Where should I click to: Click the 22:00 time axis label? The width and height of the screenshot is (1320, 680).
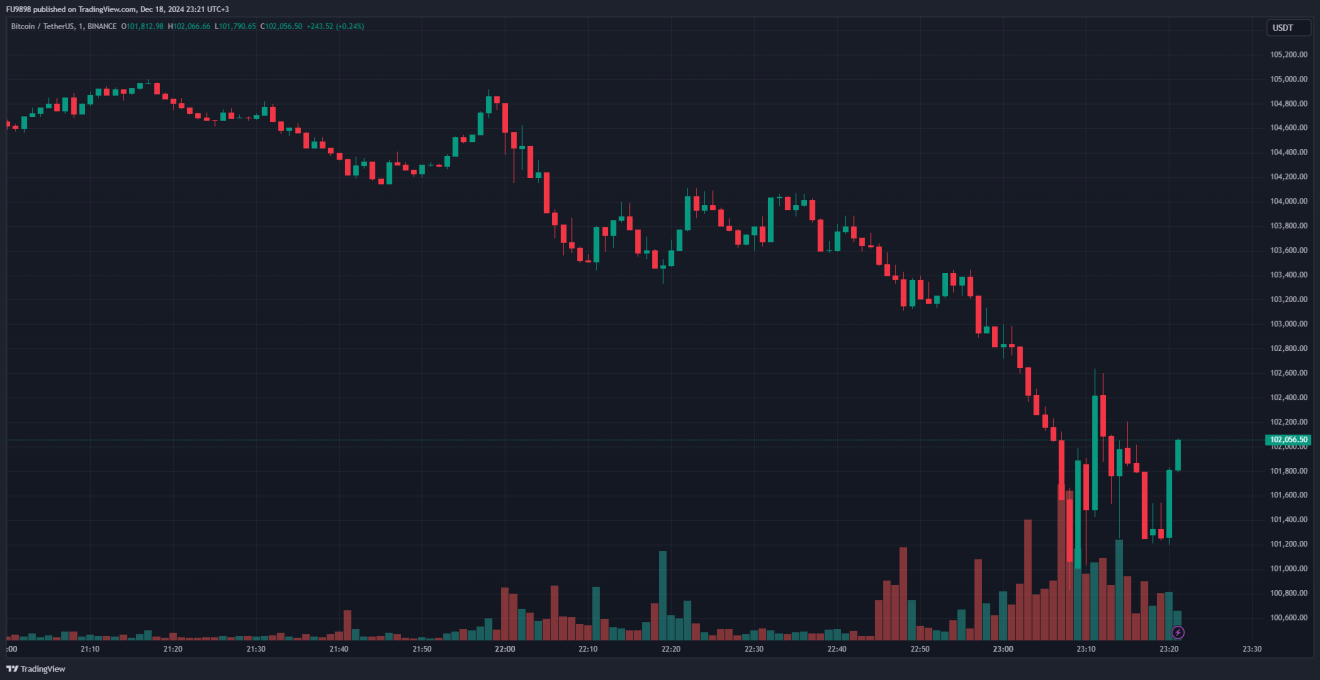pyautogui.click(x=505, y=649)
